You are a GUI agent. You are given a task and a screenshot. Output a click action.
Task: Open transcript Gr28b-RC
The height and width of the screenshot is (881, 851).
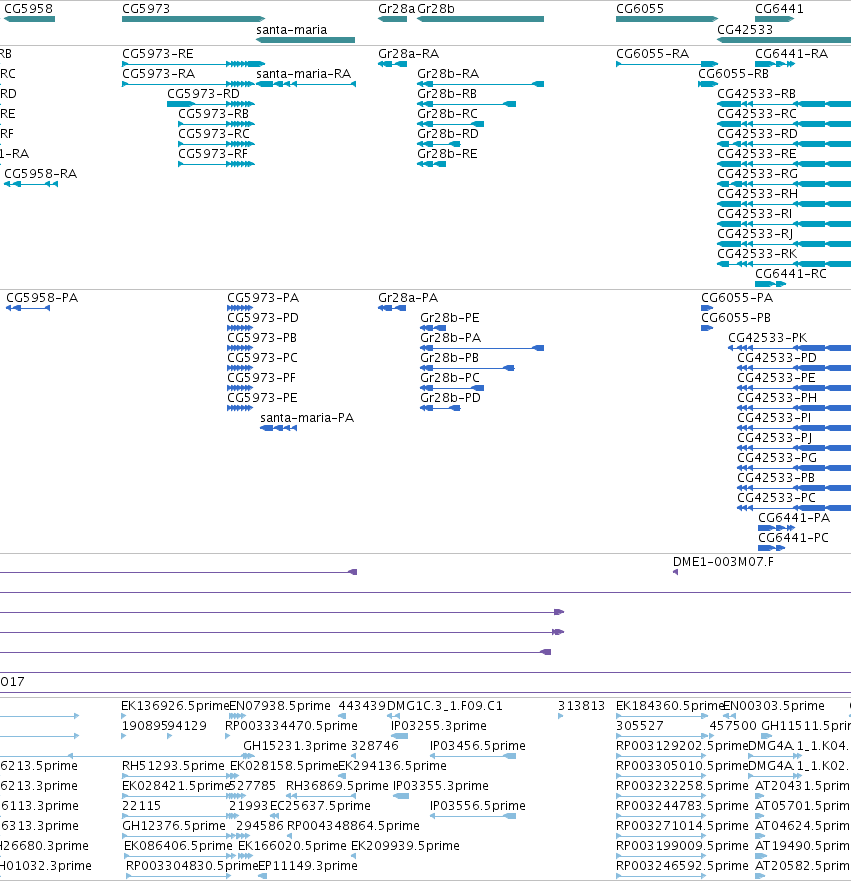pos(447,114)
